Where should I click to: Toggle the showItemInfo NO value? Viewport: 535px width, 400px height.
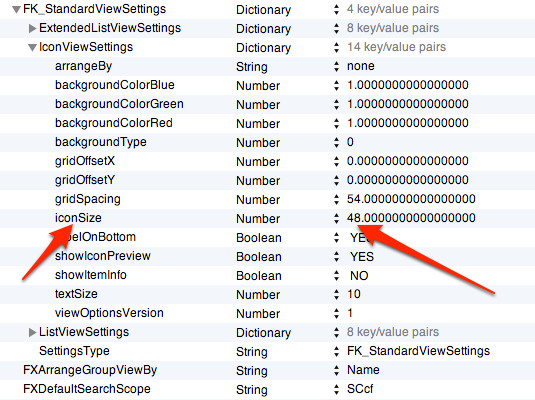coord(359,276)
